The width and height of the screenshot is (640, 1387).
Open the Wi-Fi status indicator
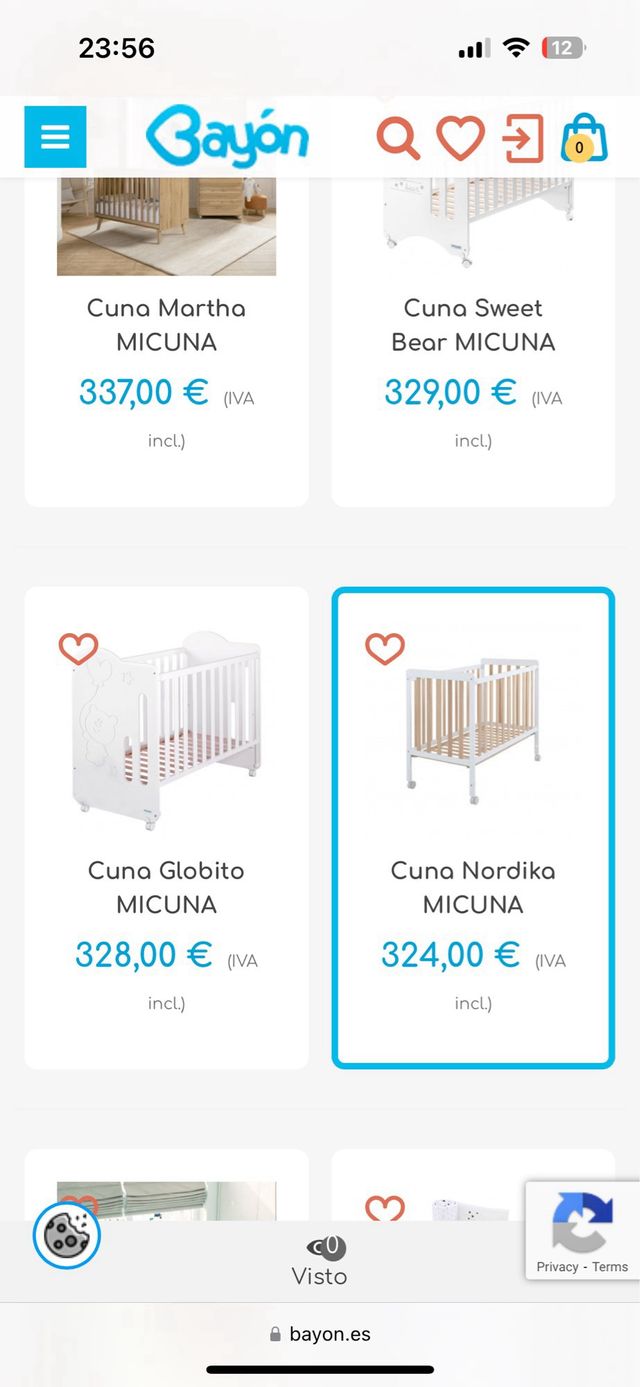click(513, 47)
